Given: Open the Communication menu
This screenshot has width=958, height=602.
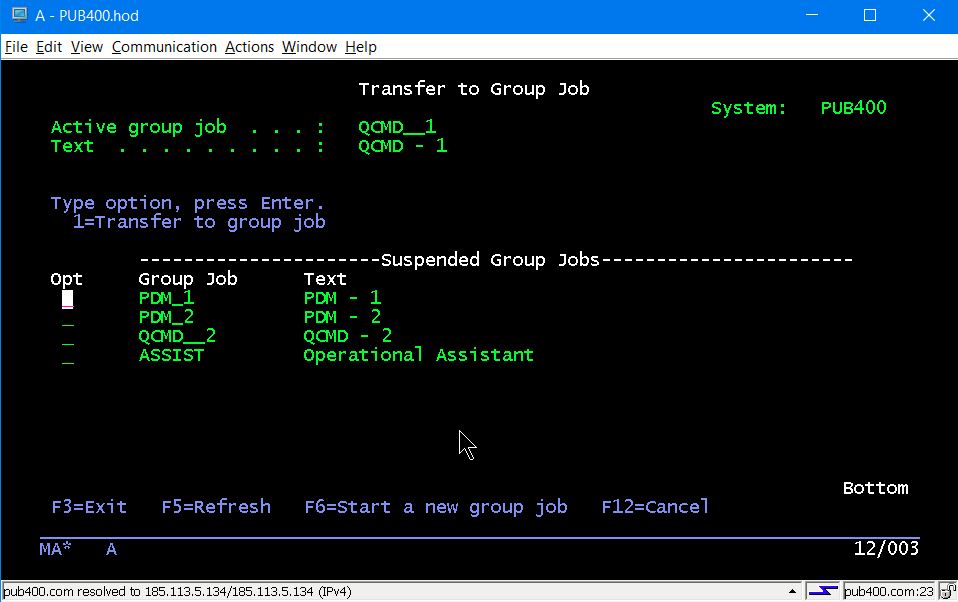Looking at the screenshot, I should (164, 47).
